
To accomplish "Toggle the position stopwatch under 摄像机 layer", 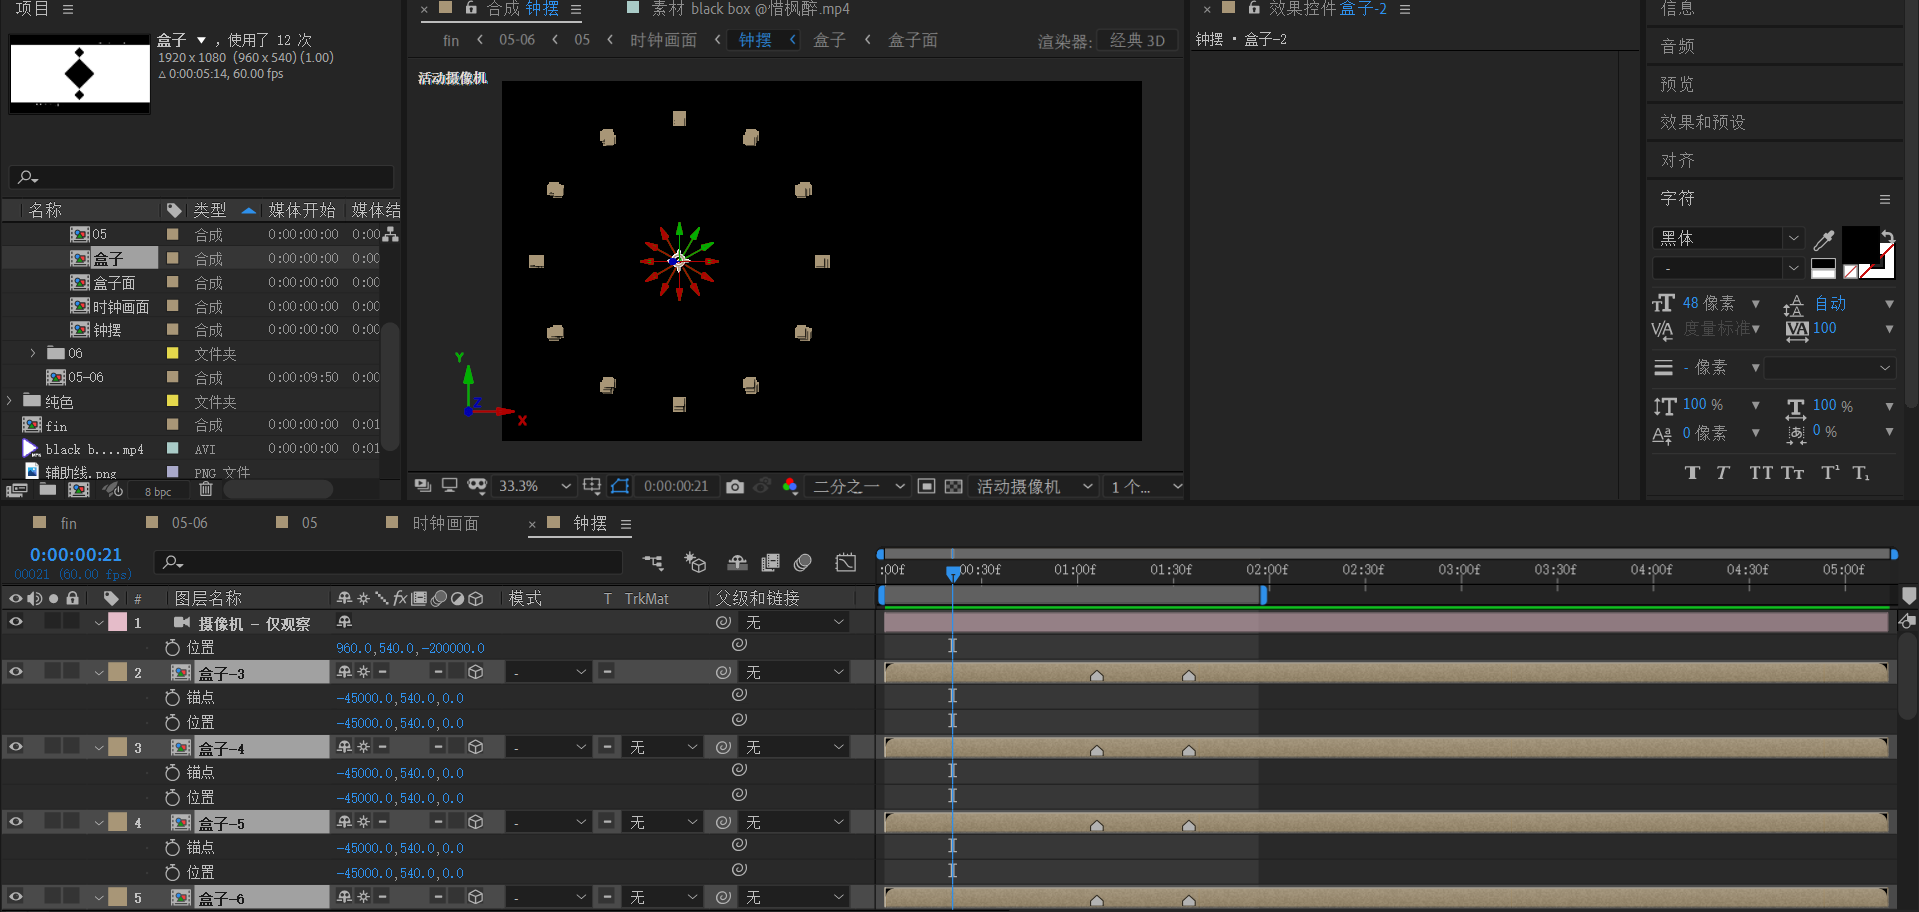I will click(x=172, y=647).
